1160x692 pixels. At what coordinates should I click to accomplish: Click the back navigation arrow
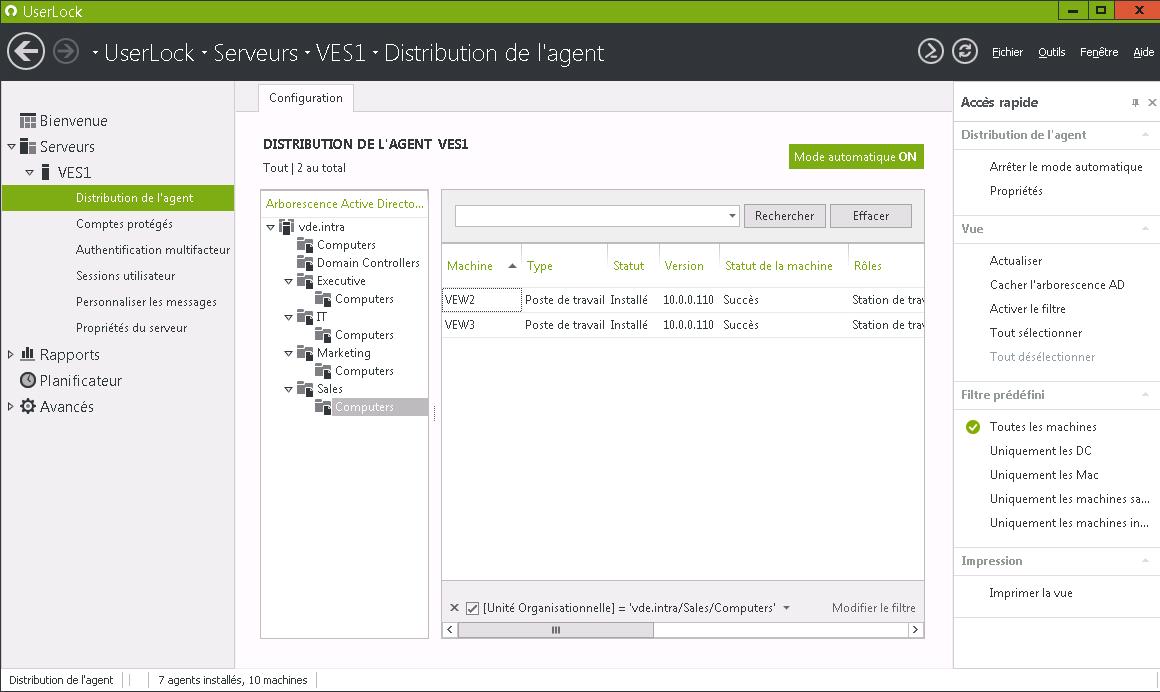[26, 52]
